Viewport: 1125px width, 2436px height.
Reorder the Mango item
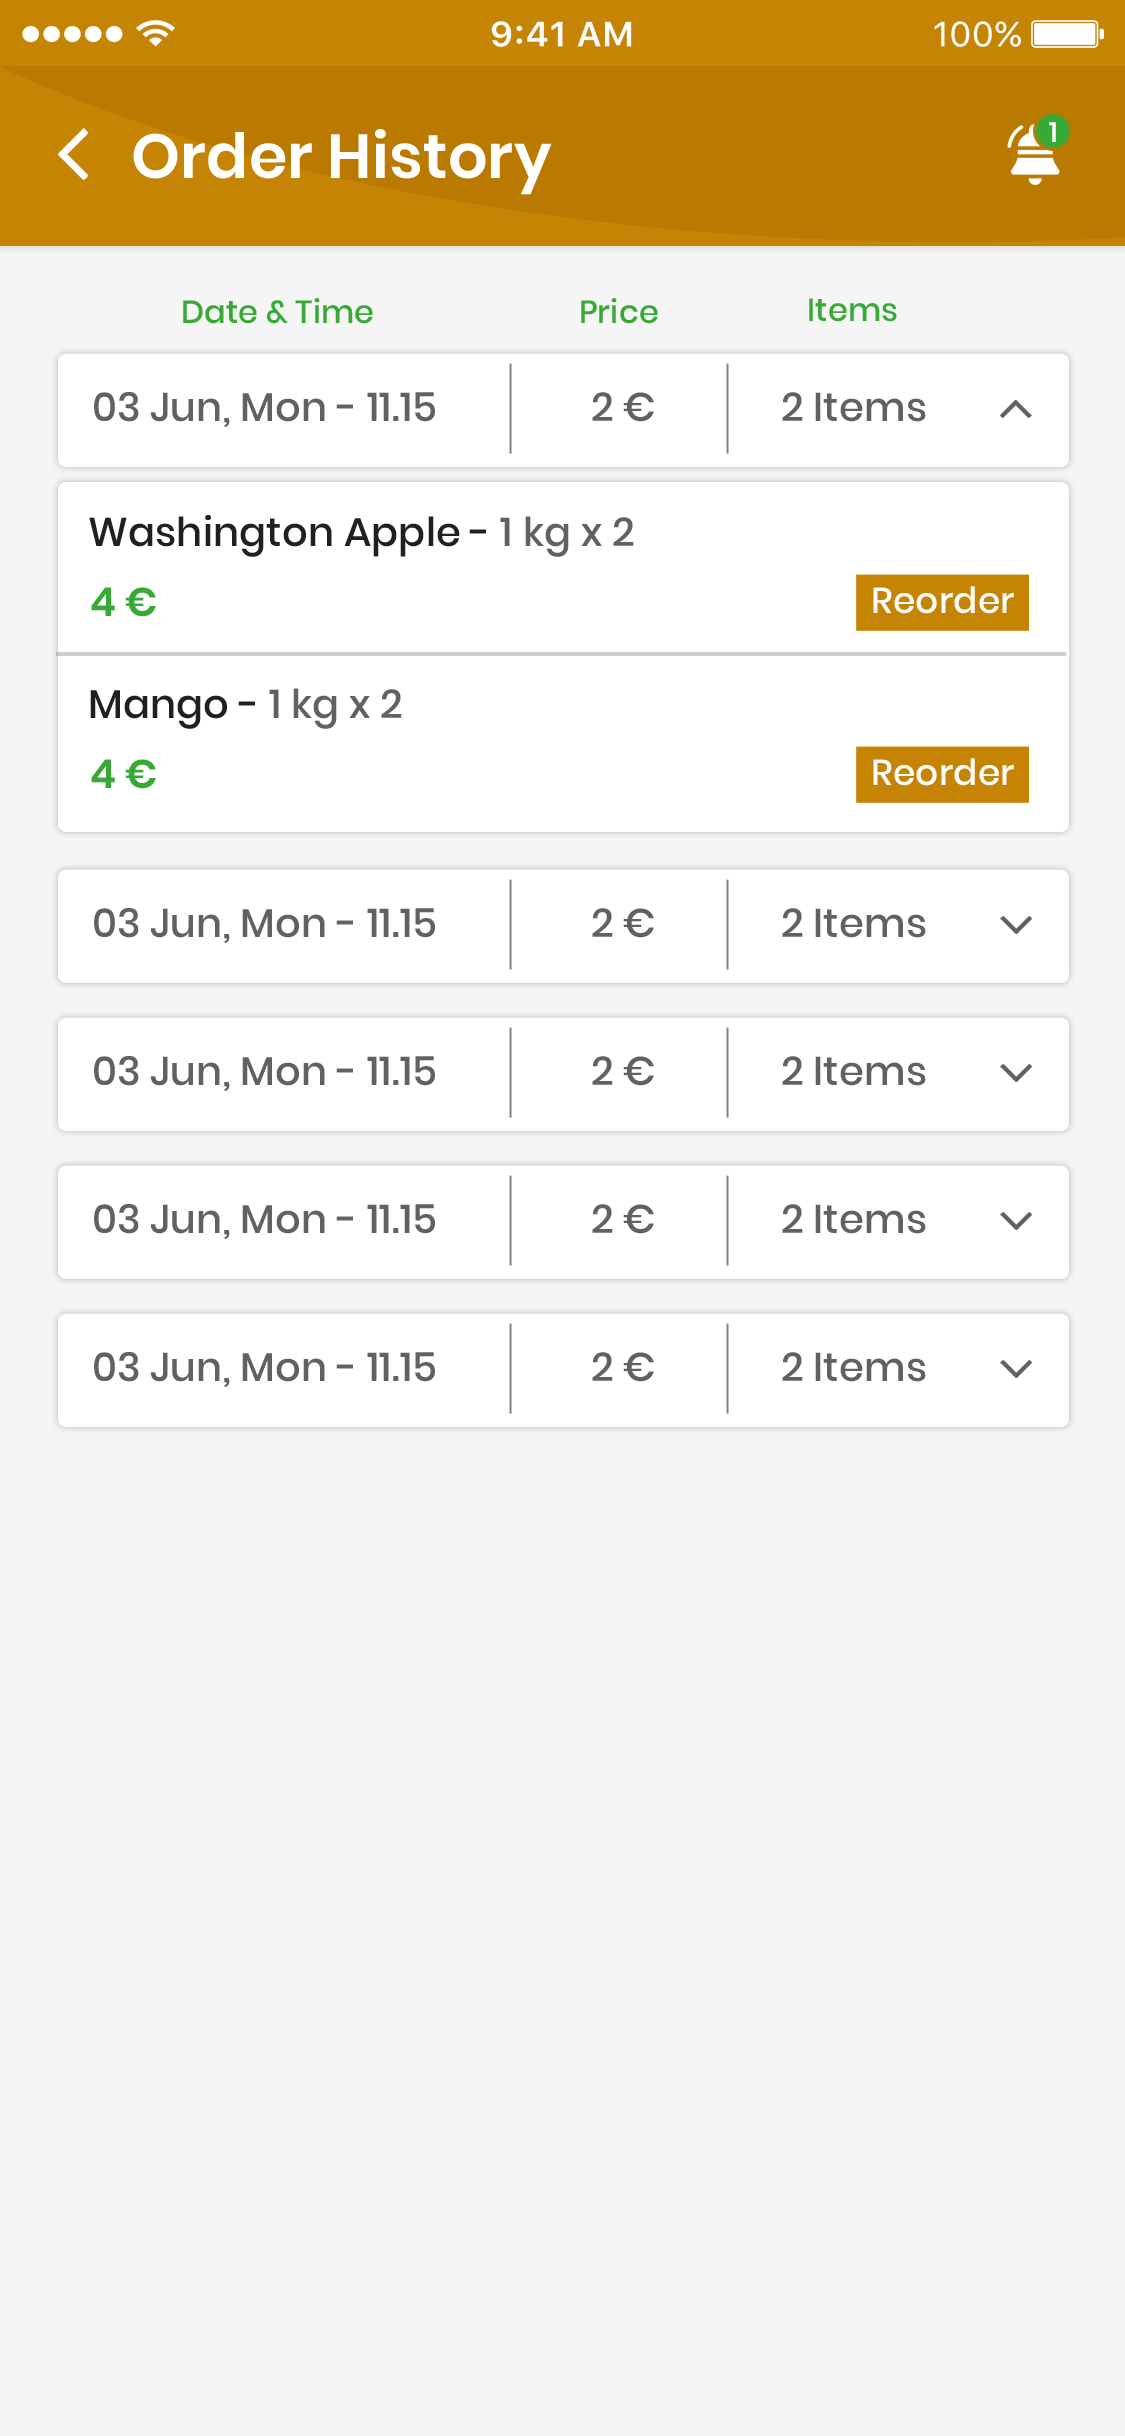(x=942, y=774)
